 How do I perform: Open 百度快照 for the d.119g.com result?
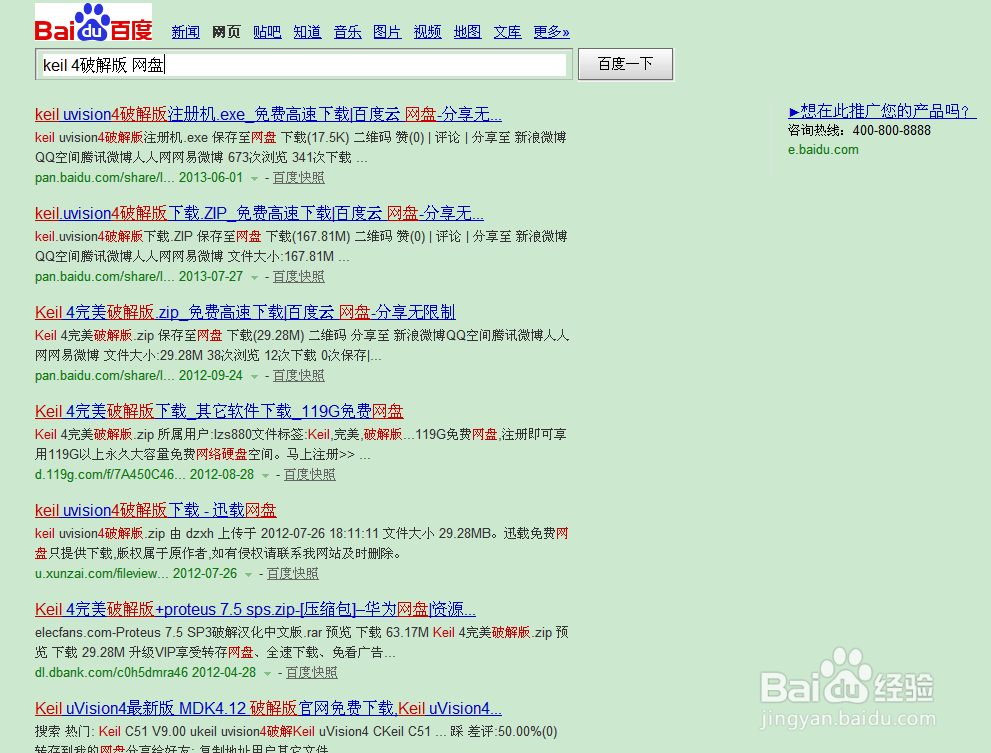click(310, 475)
